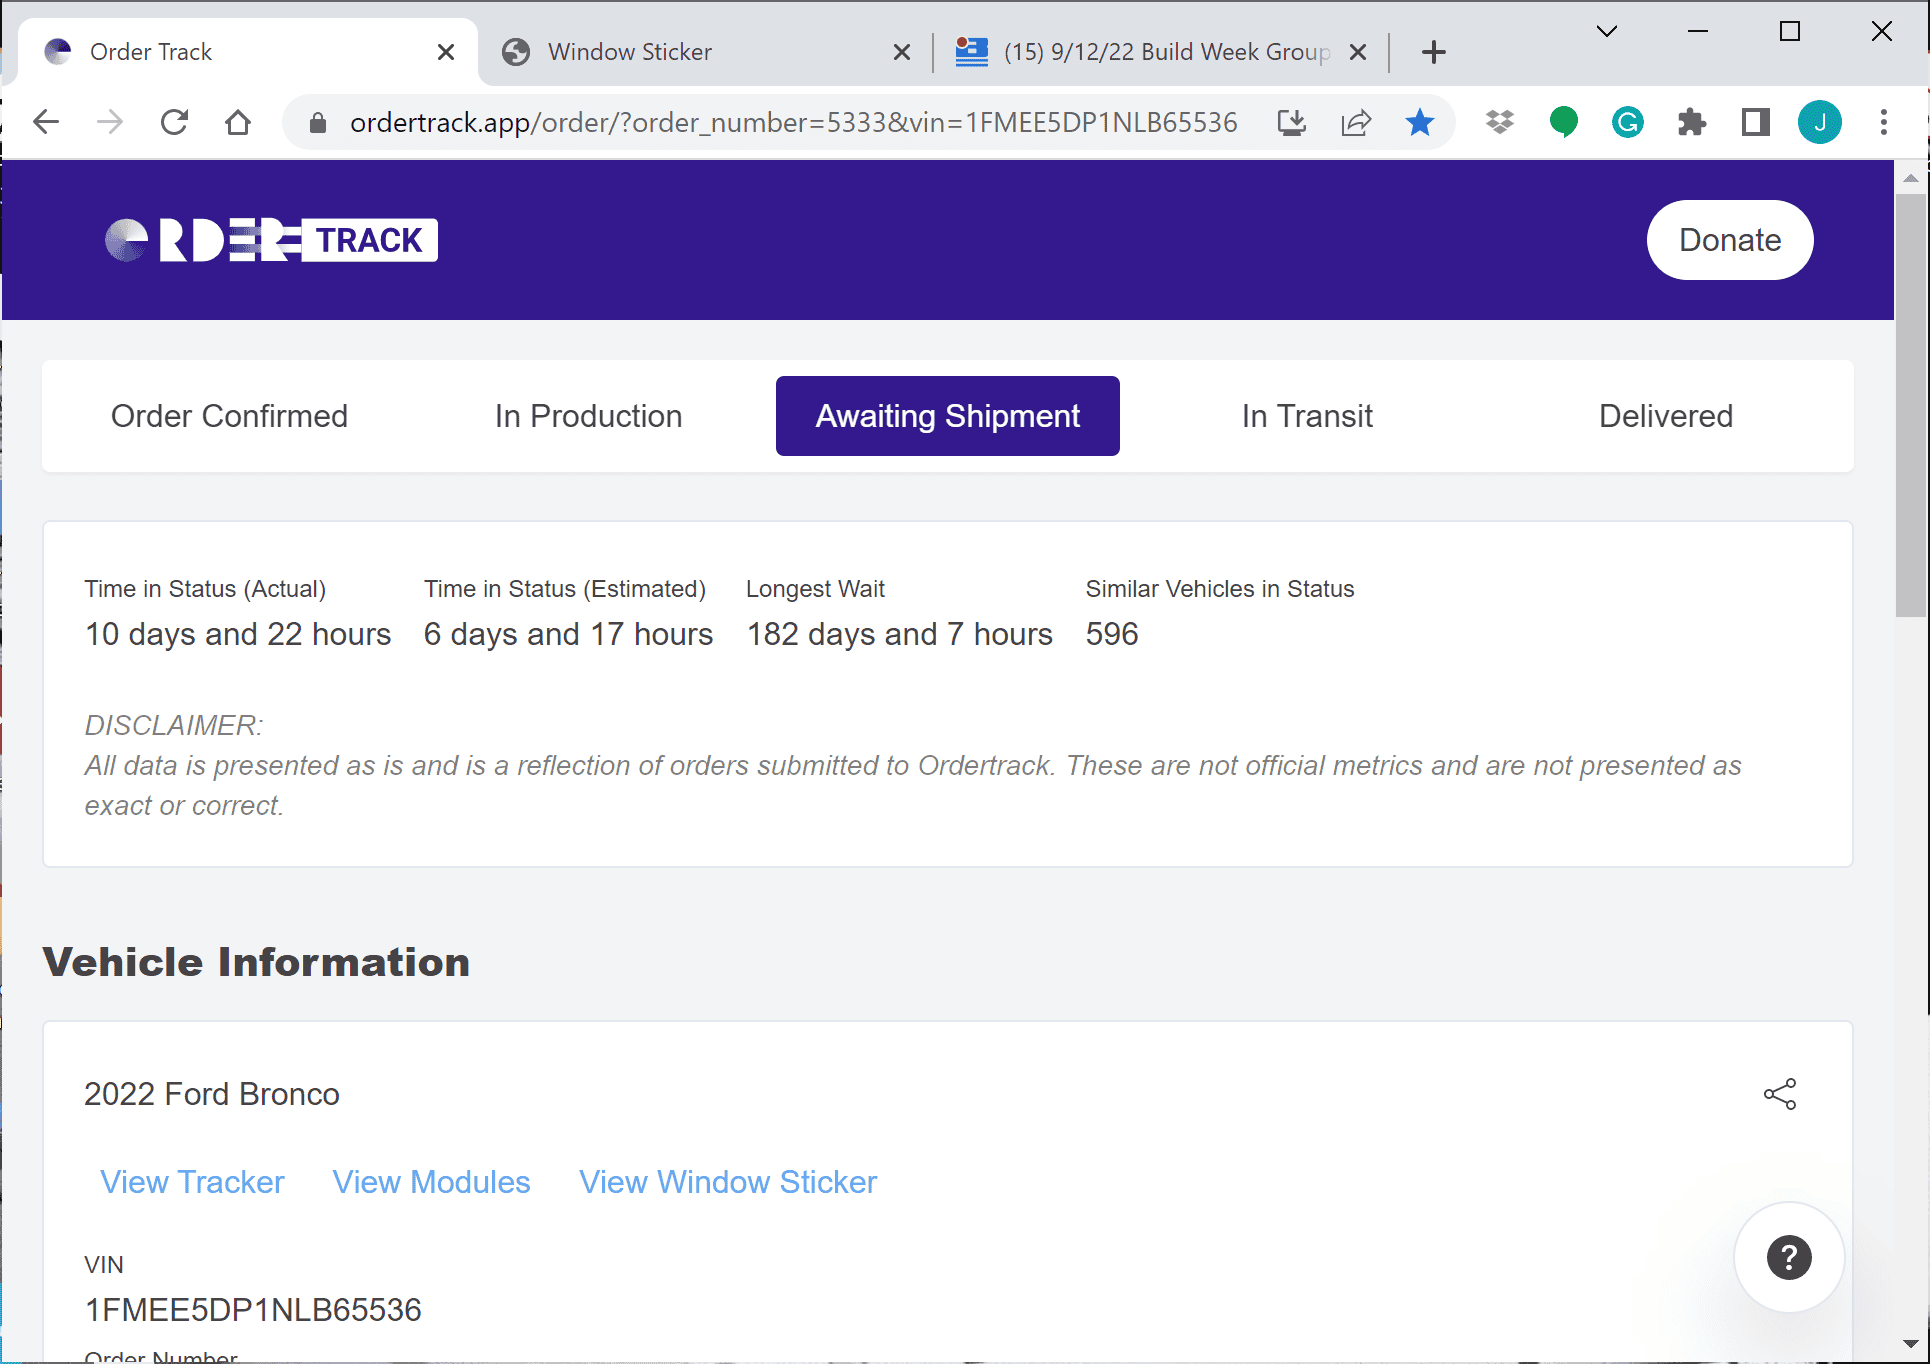Click the share page icon in address bar
This screenshot has height=1364, width=1930.
point(1355,122)
